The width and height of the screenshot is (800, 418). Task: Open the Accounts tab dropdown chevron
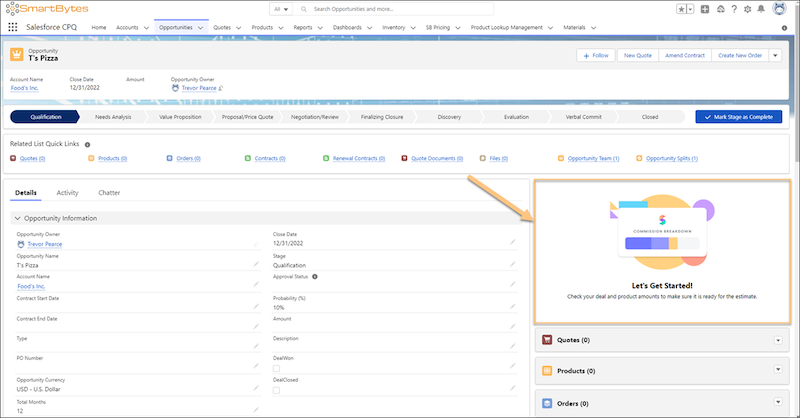click(146, 28)
